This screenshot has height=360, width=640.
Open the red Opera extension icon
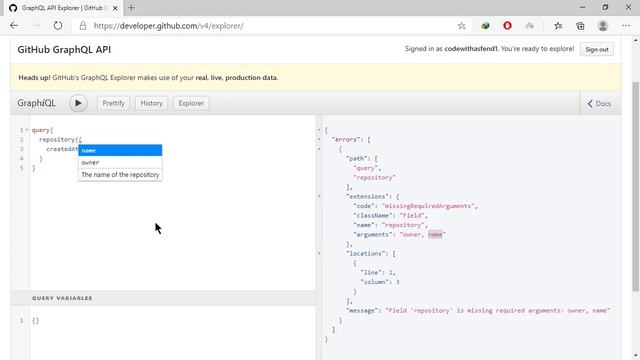pos(507,26)
